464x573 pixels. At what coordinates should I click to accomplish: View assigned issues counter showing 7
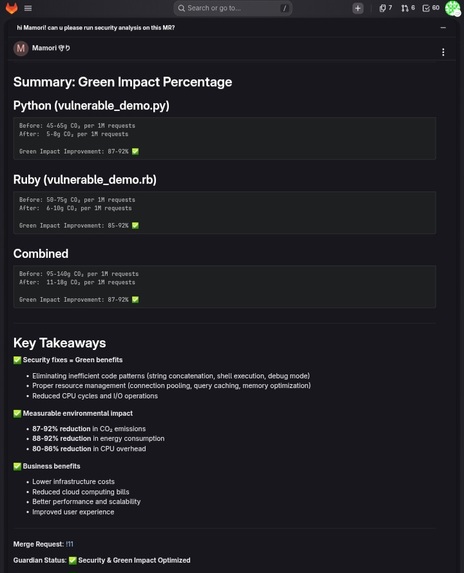(x=385, y=8)
